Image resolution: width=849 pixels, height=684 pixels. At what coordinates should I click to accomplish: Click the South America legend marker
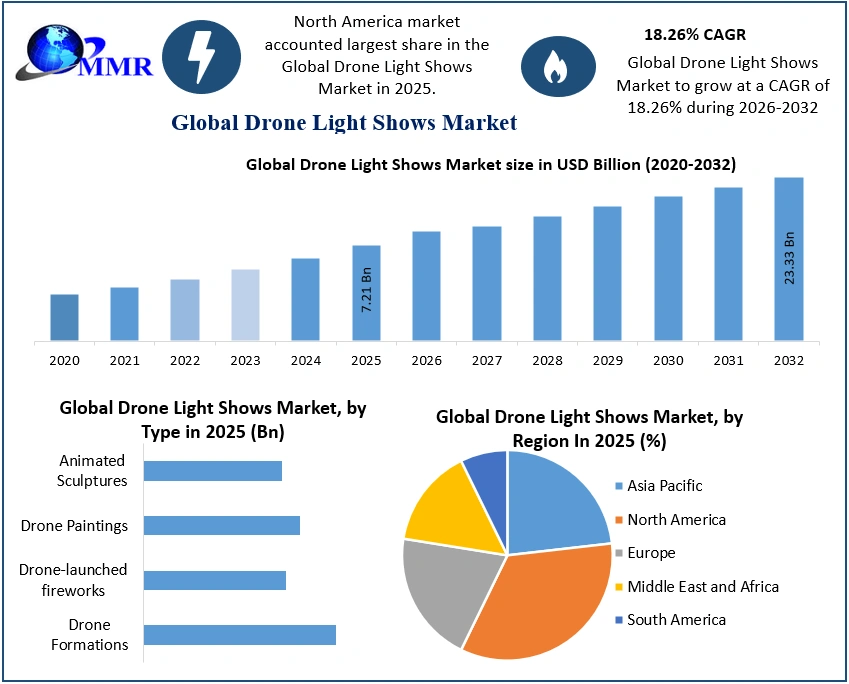point(617,620)
